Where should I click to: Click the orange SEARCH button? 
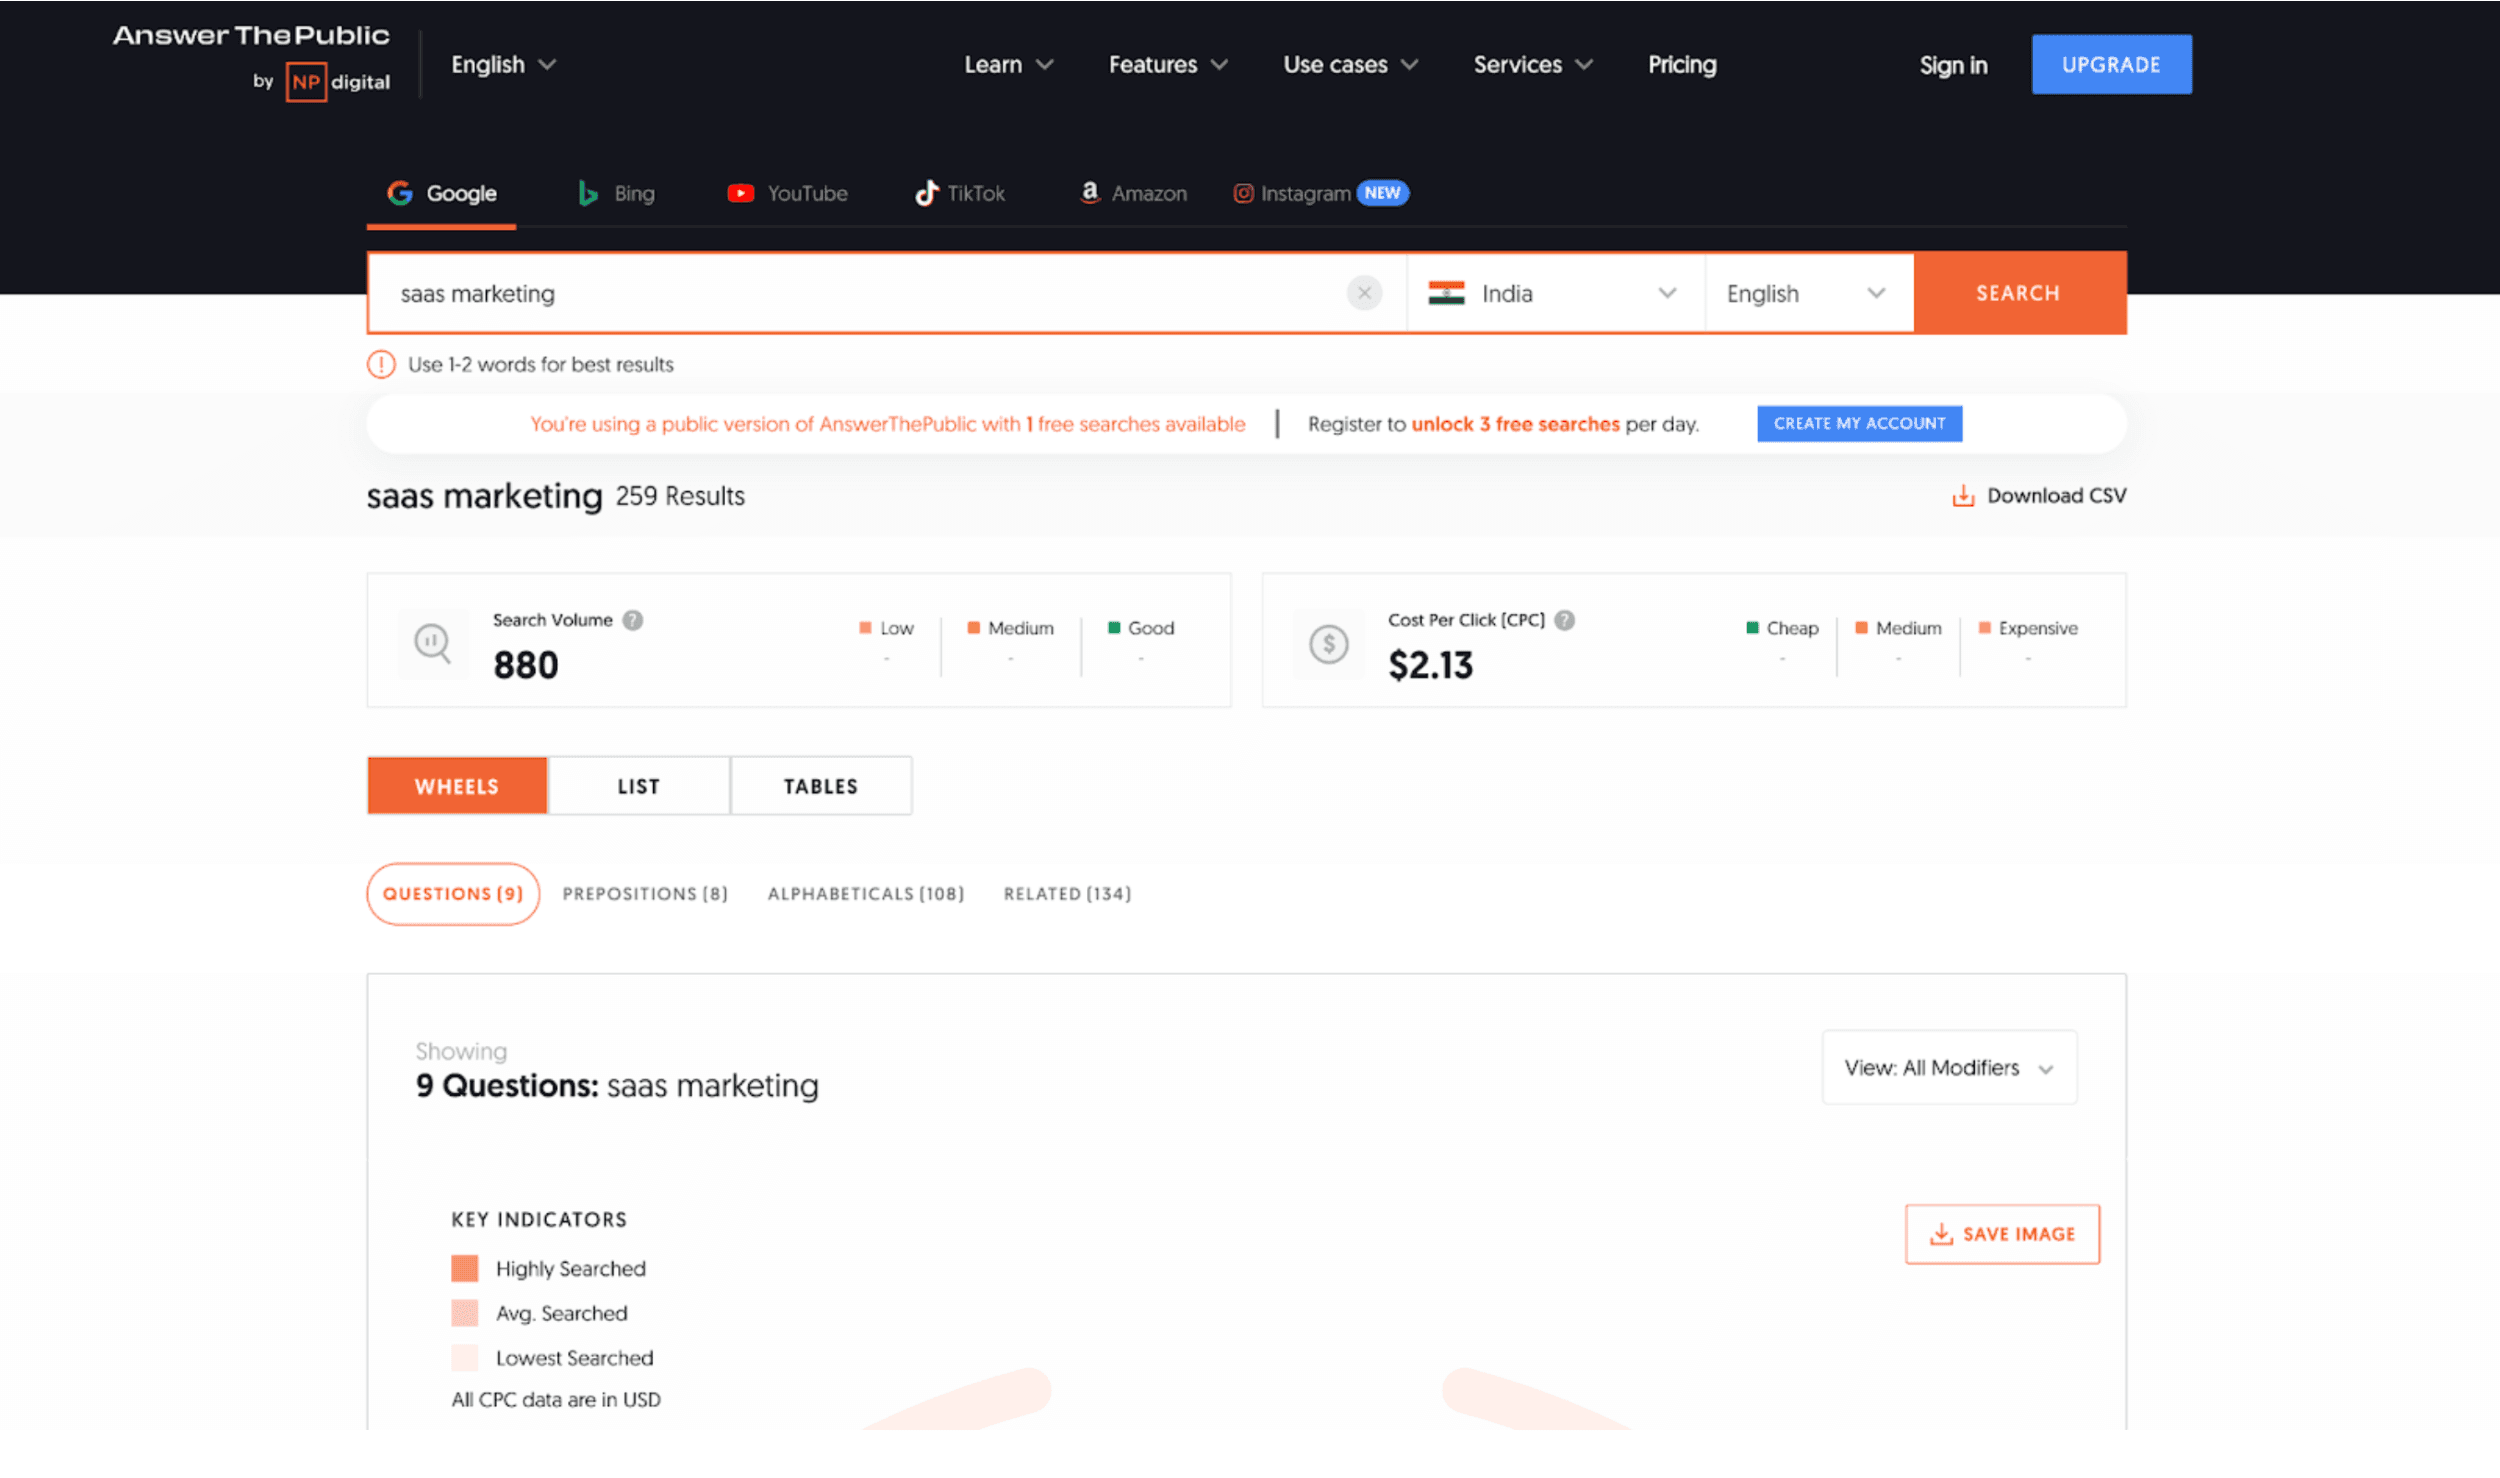[x=2019, y=293]
